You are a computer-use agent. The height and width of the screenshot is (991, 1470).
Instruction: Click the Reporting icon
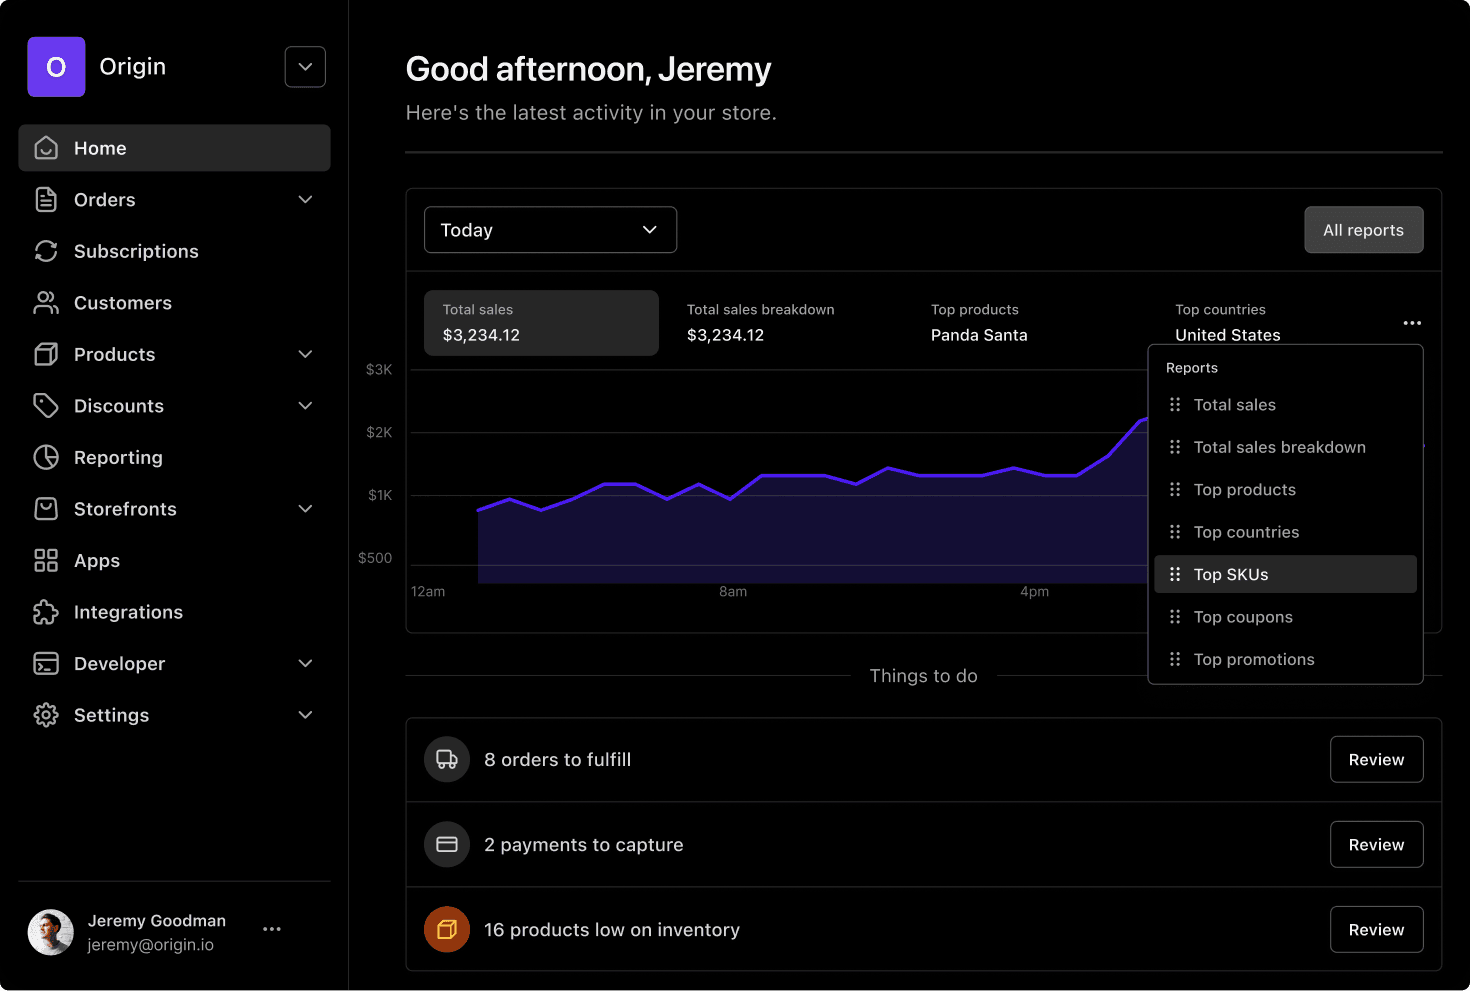[x=46, y=457]
